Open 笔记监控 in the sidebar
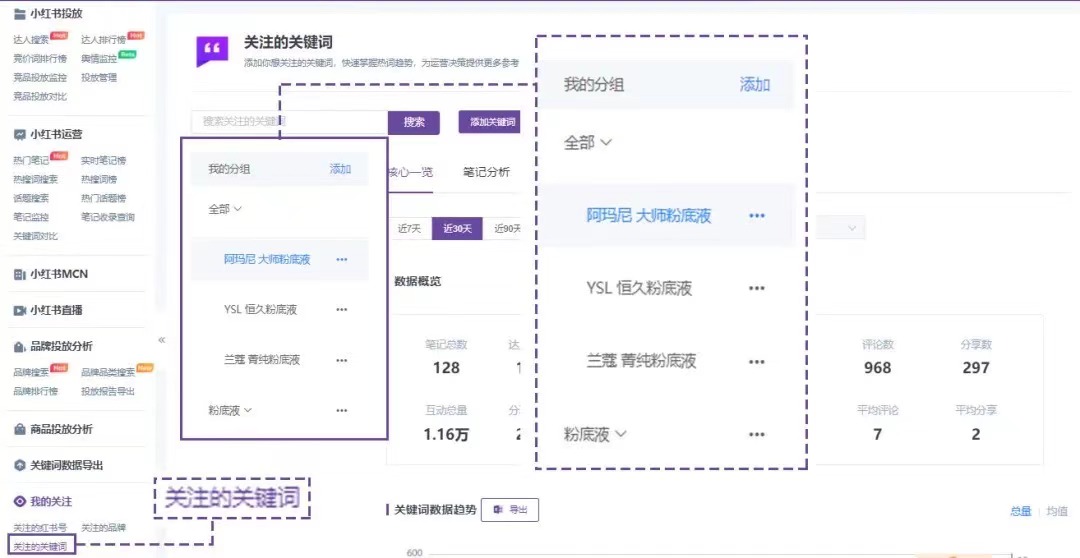The height and width of the screenshot is (558, 1080). [x=31, y=218]
